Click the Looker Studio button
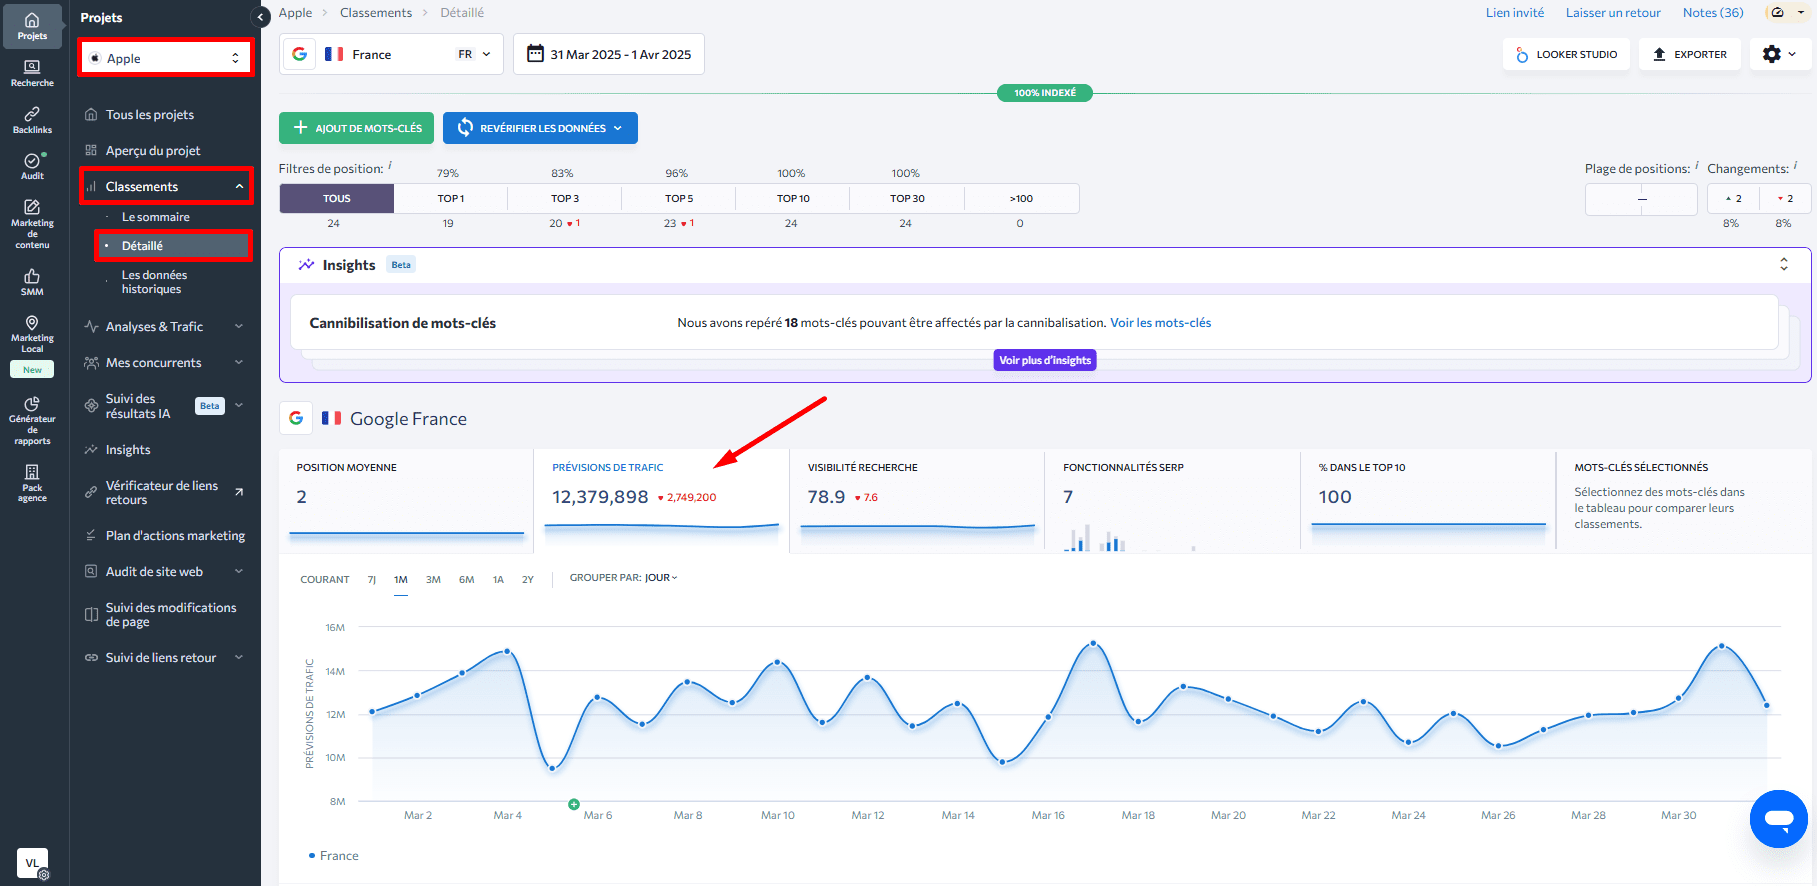The image size is (1817, 886). (1566, 54)
